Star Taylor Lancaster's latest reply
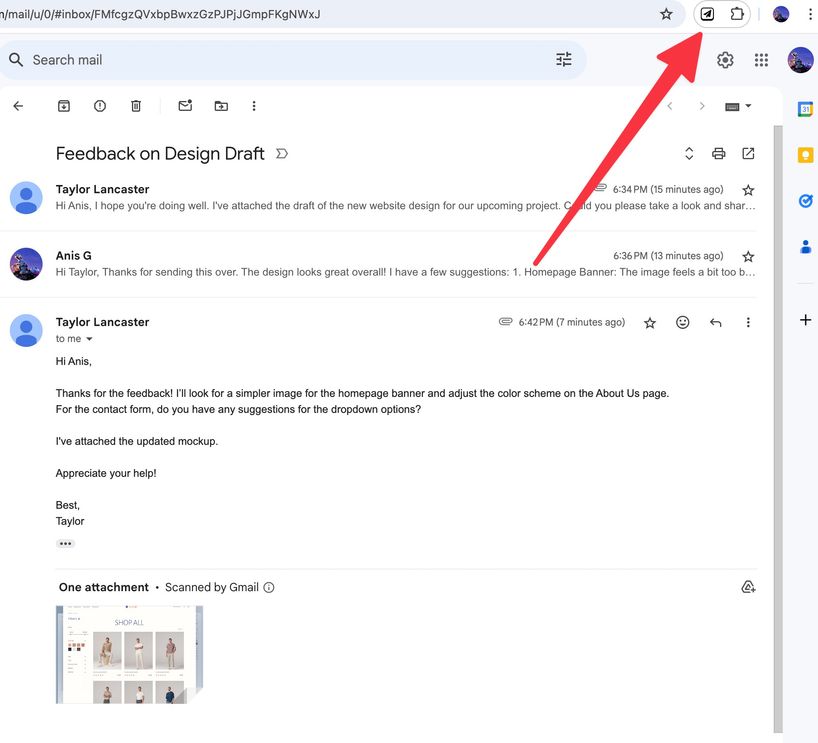 click(x=649, y=322)
